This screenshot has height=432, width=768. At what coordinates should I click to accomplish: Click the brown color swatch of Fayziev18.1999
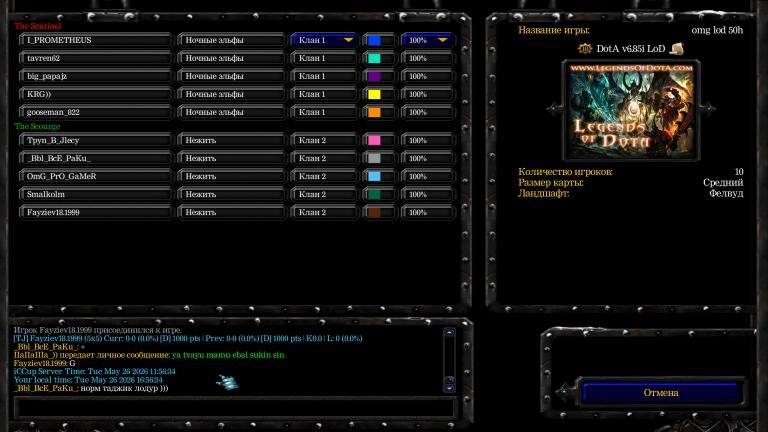[x=374, y=213]
